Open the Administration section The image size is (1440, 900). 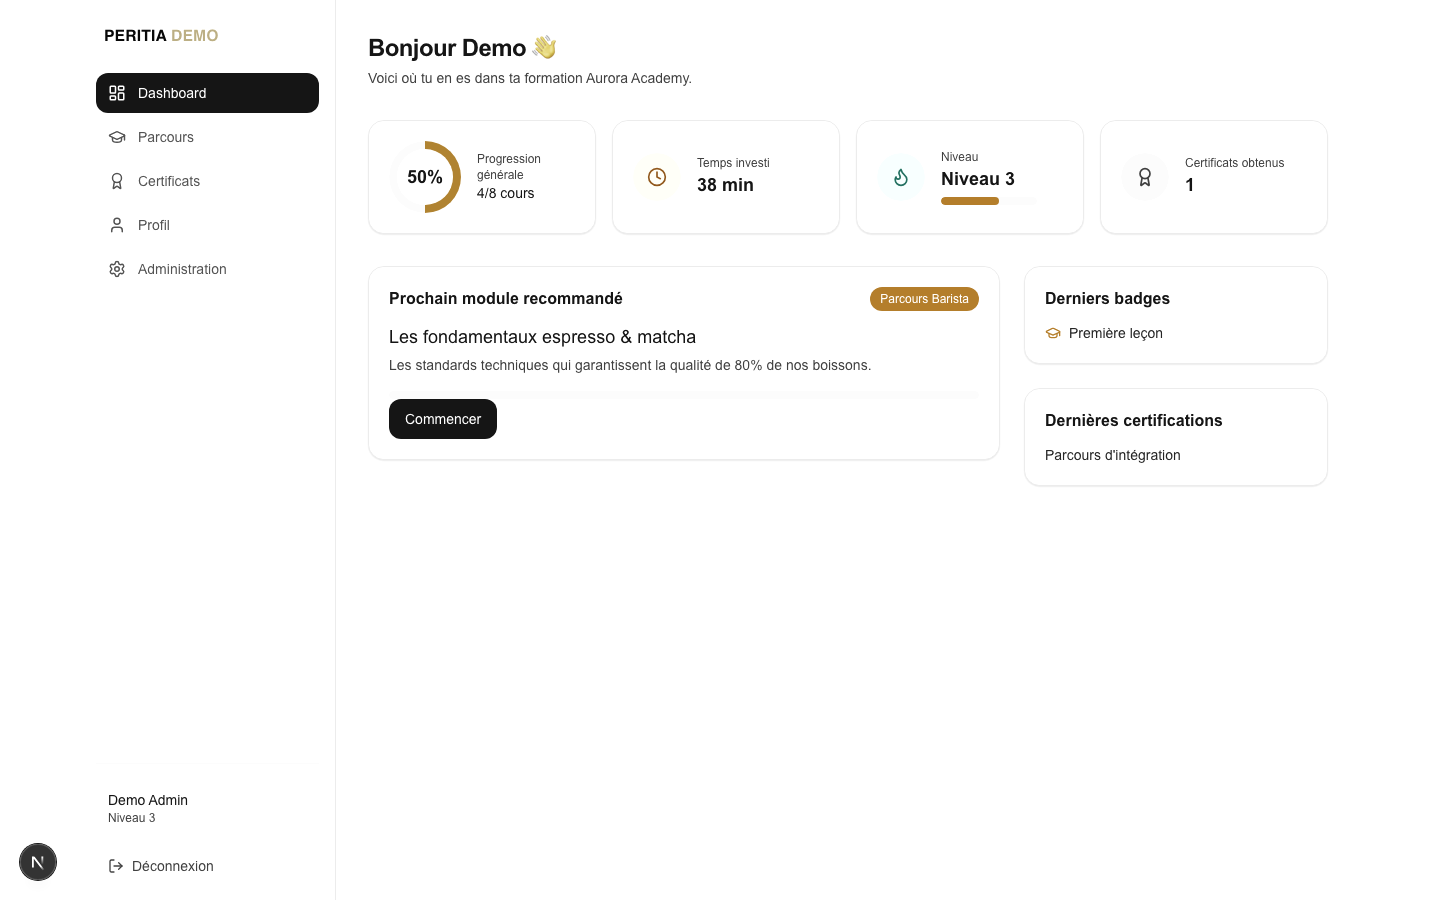(207, 269)
